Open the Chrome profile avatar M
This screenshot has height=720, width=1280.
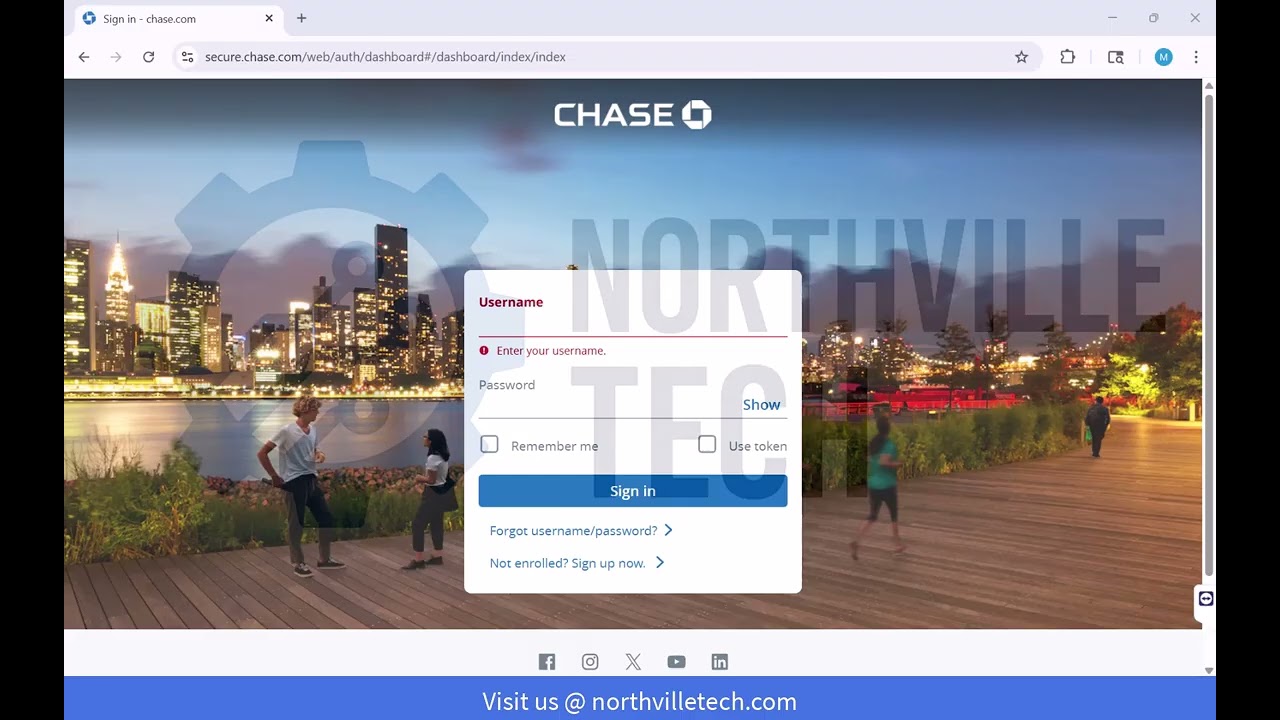(1163, 57)
